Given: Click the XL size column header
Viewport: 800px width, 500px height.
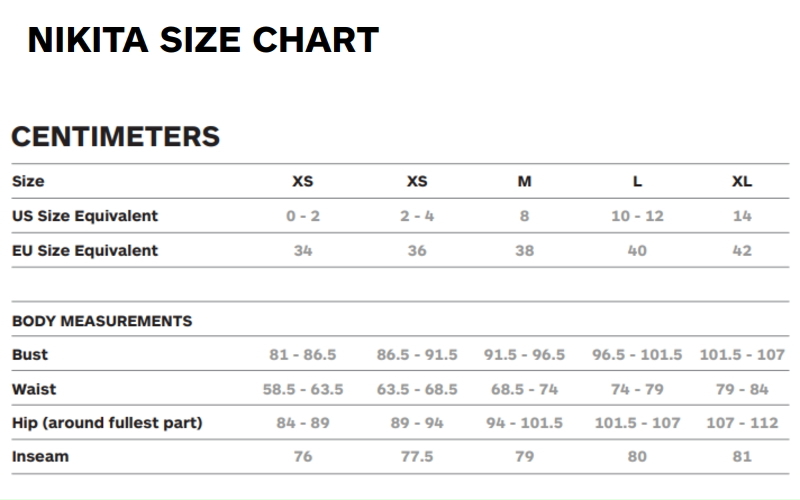Looking at the screenshot, I should click(741, 182).
